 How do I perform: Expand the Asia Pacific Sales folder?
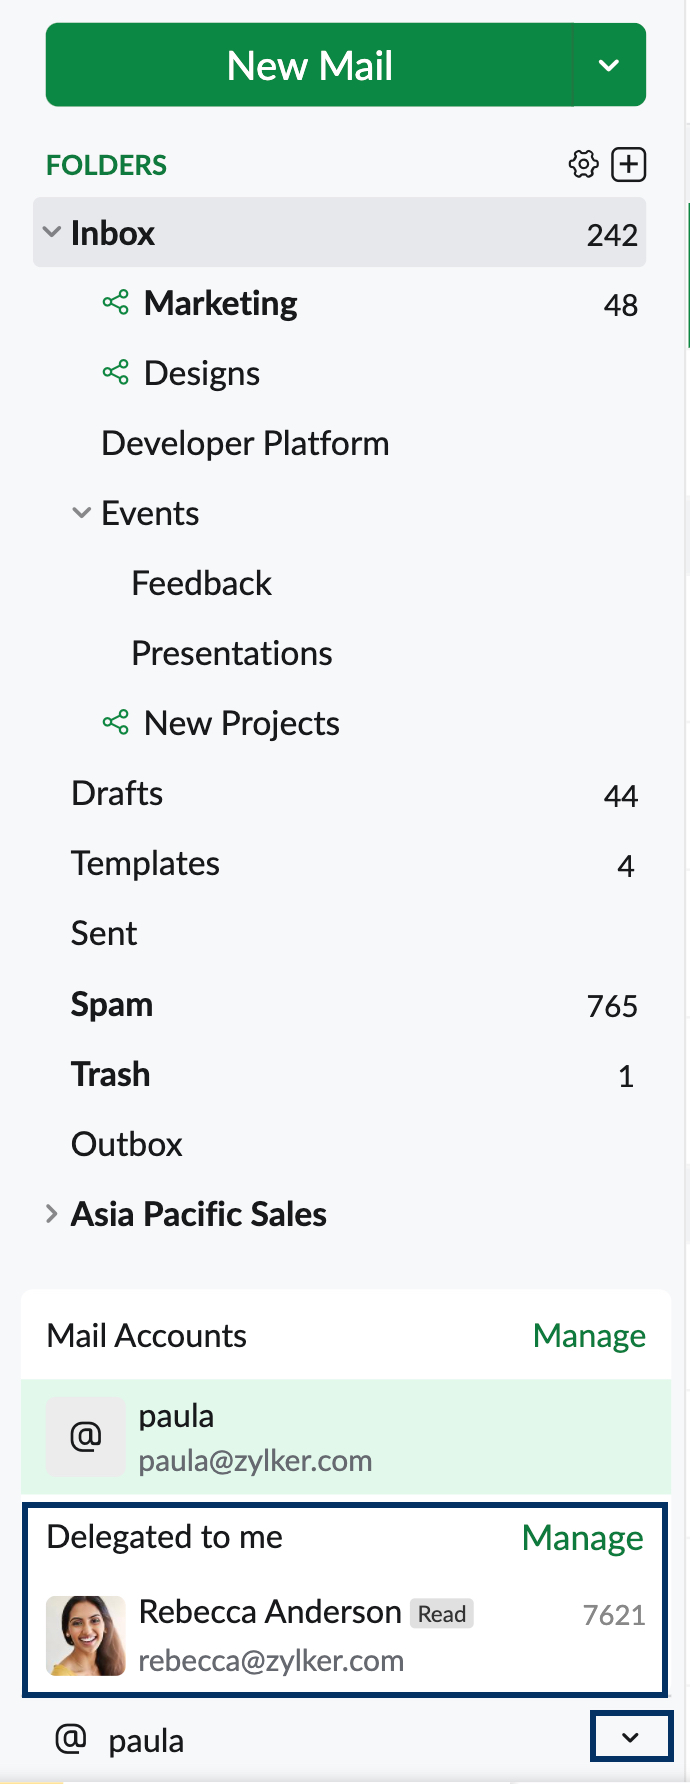(x=52, y=1214)
